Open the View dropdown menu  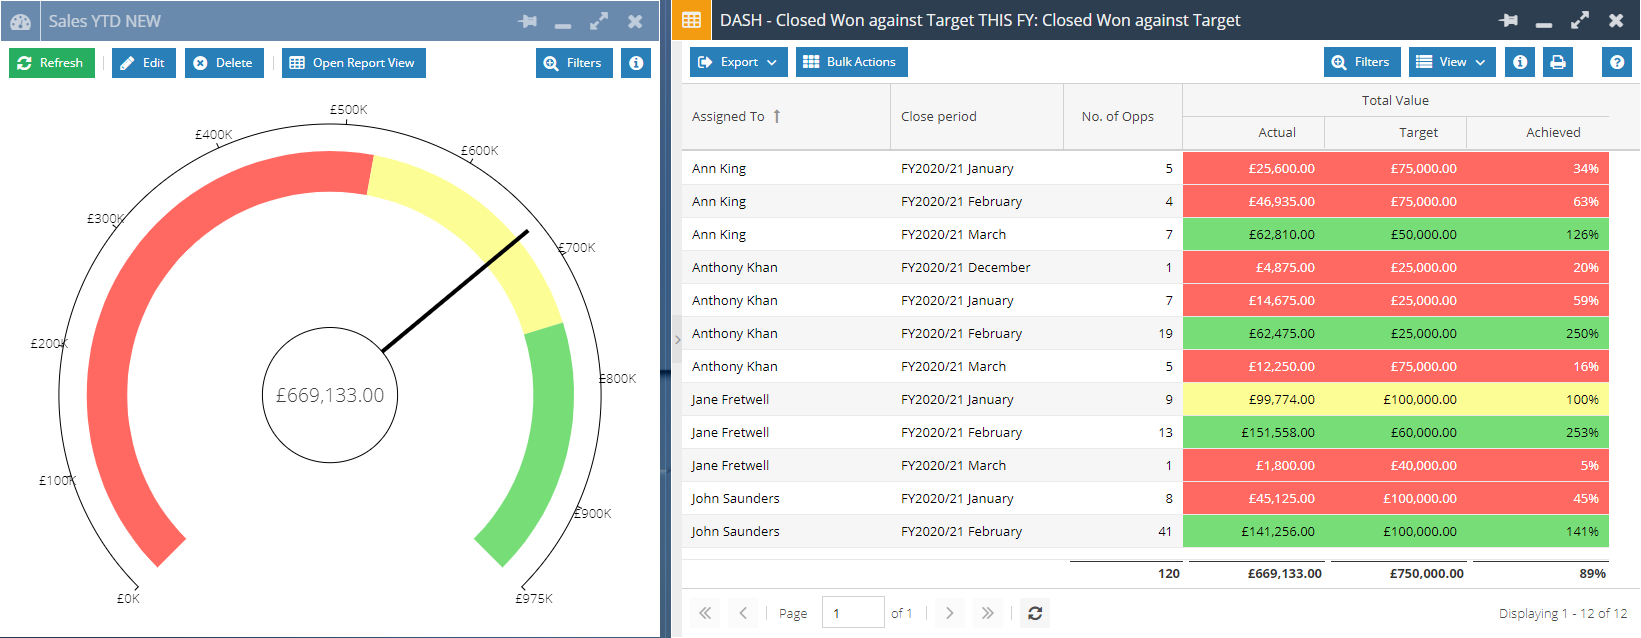[x=1452, y=62]
